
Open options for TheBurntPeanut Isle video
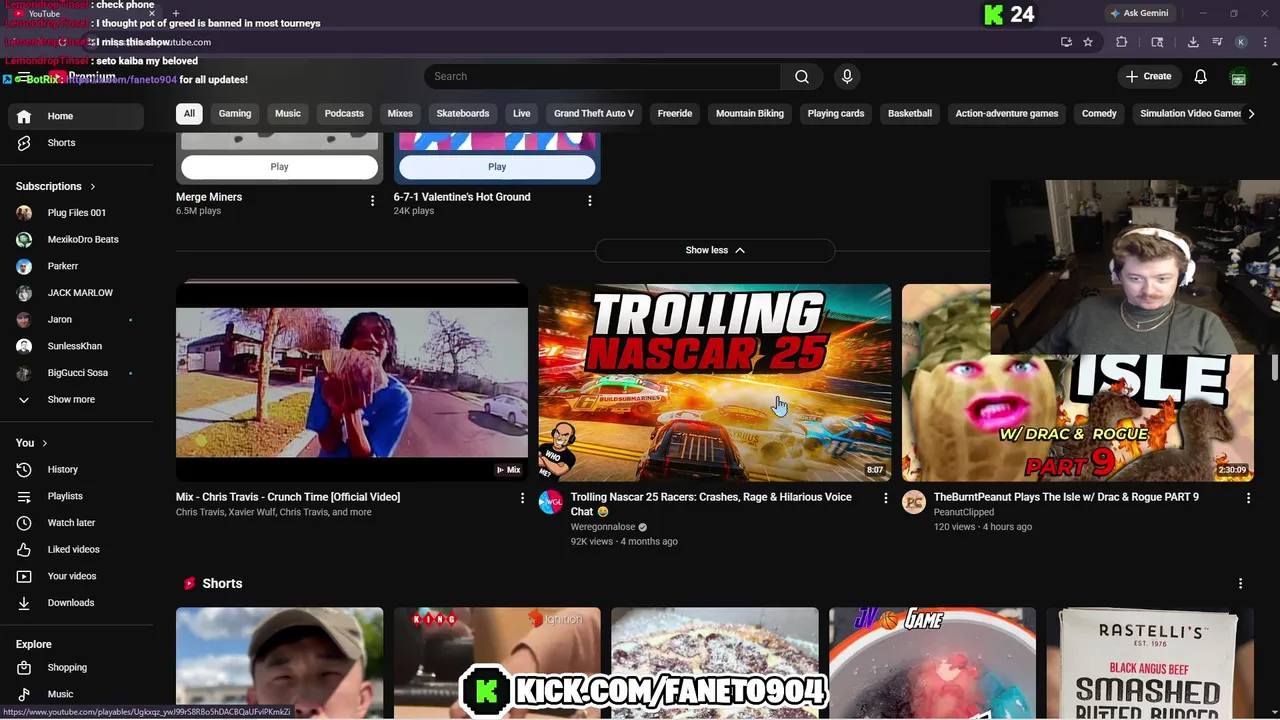click(1248, 498)
